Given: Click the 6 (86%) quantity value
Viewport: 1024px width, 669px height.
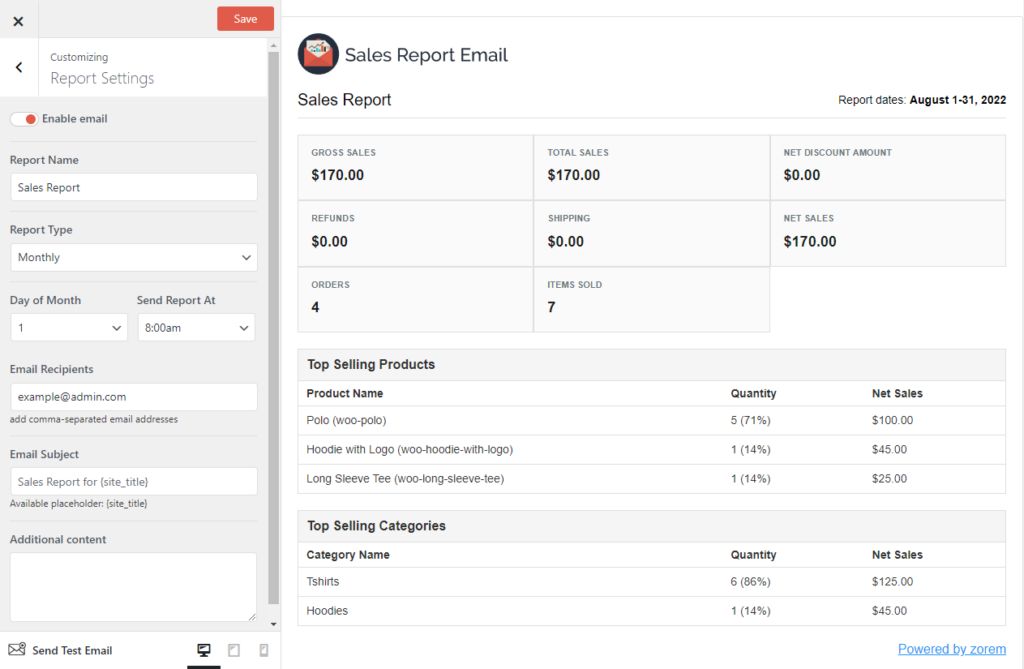Looking at the screenshot, I should [x=750, y=581].
